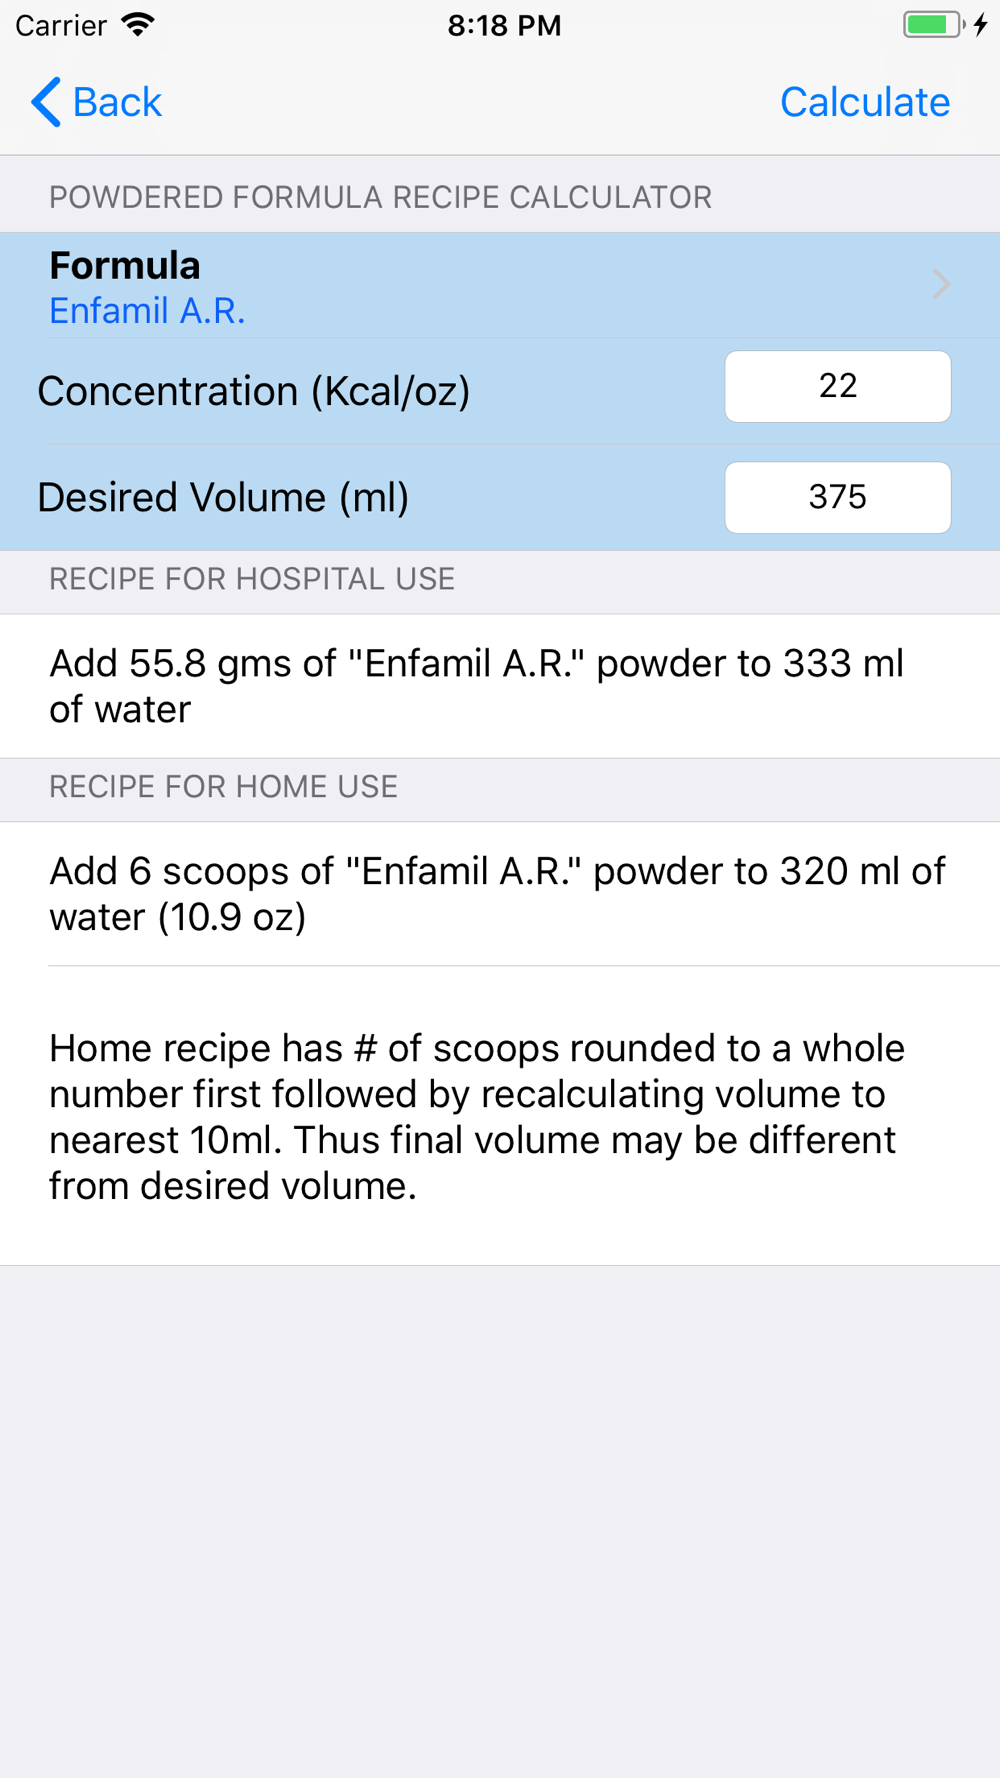Open the Formula selection row
The image size is (1000, 1778).
(500, 286)
